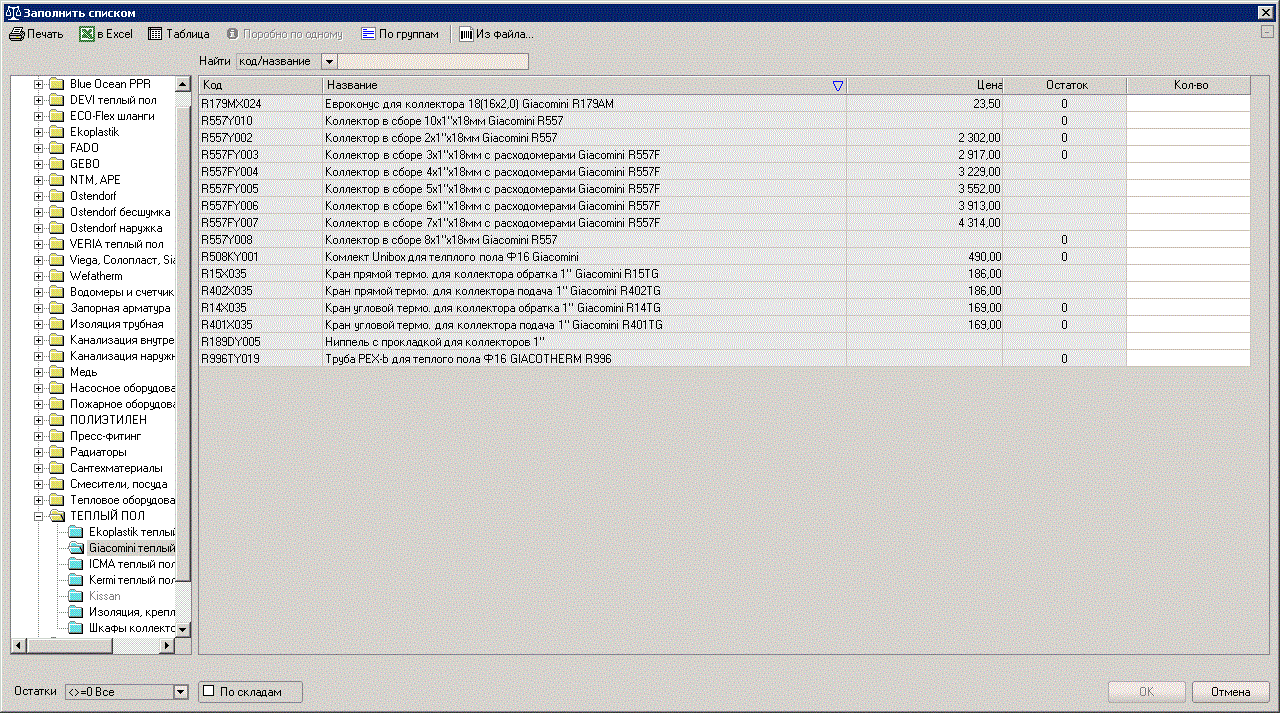Image resolution: width=1284 pixels, height=724 pixels.
Task: Click the Кол-во cell for R557Y002
Action: click(x=1189, y=138)
